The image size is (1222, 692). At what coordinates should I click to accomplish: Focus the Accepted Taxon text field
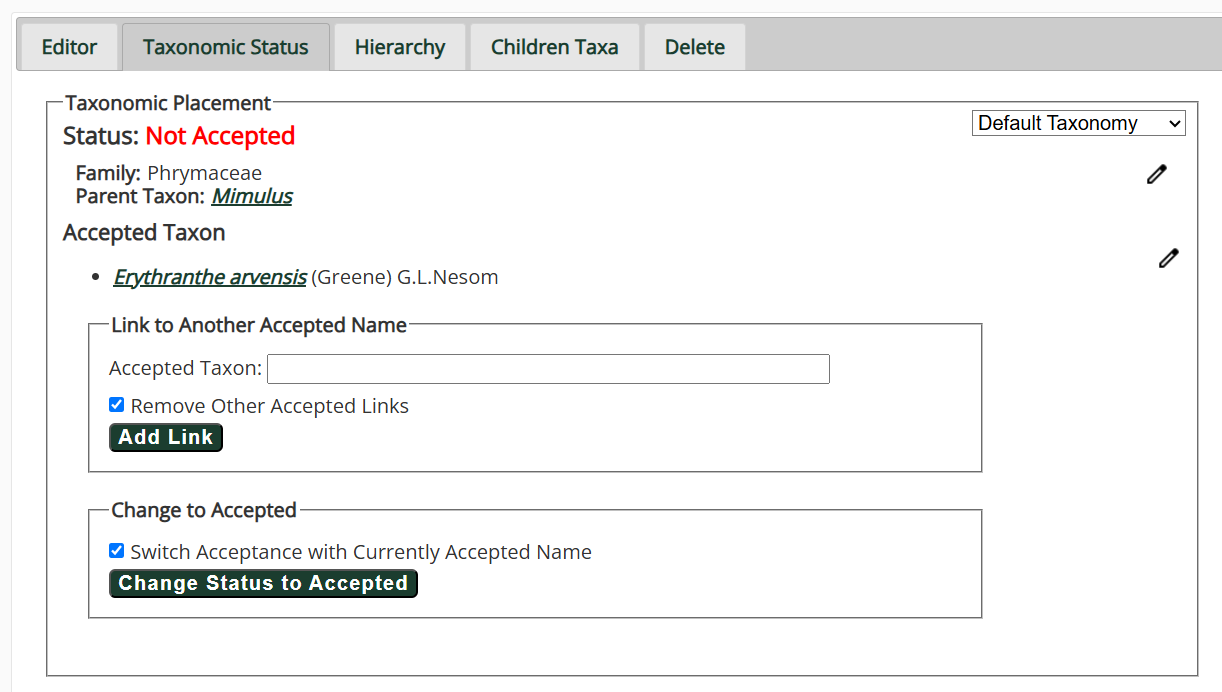[548, 369]
